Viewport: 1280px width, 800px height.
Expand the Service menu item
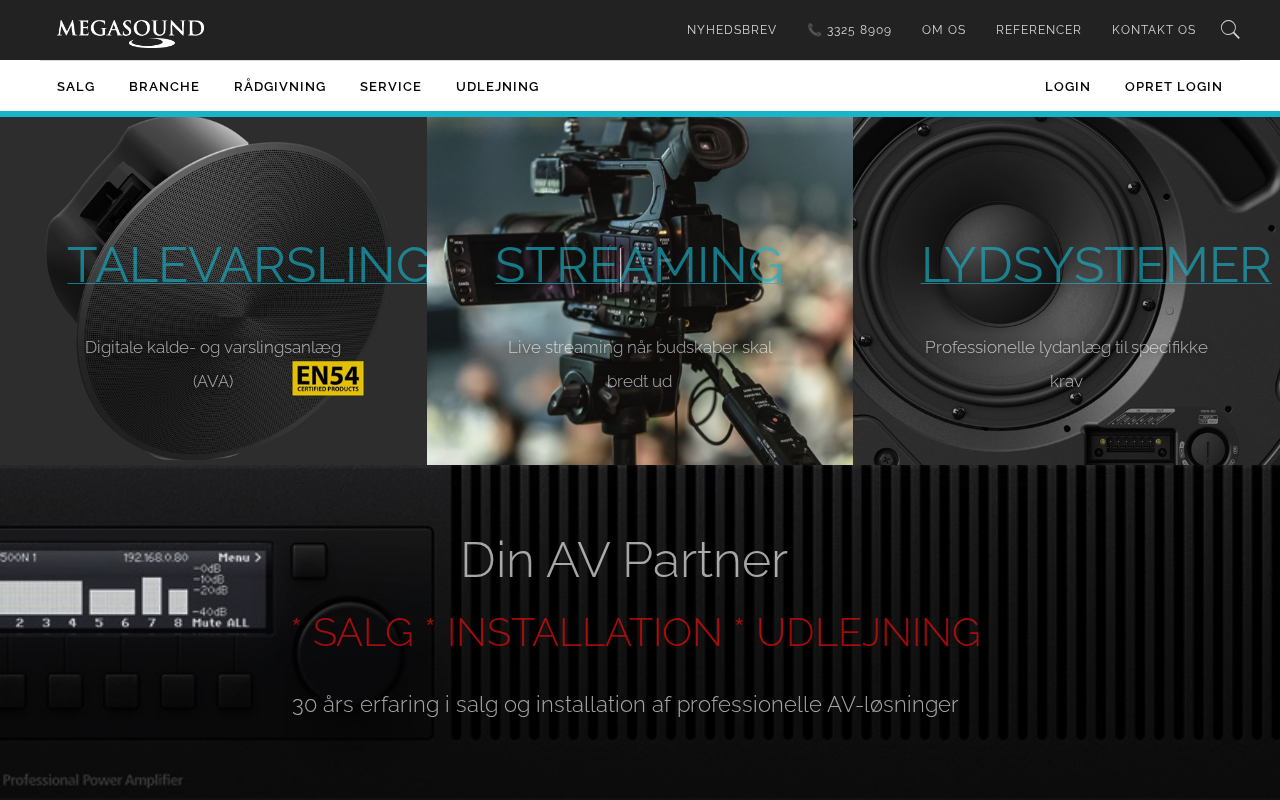tap(391, 87)
